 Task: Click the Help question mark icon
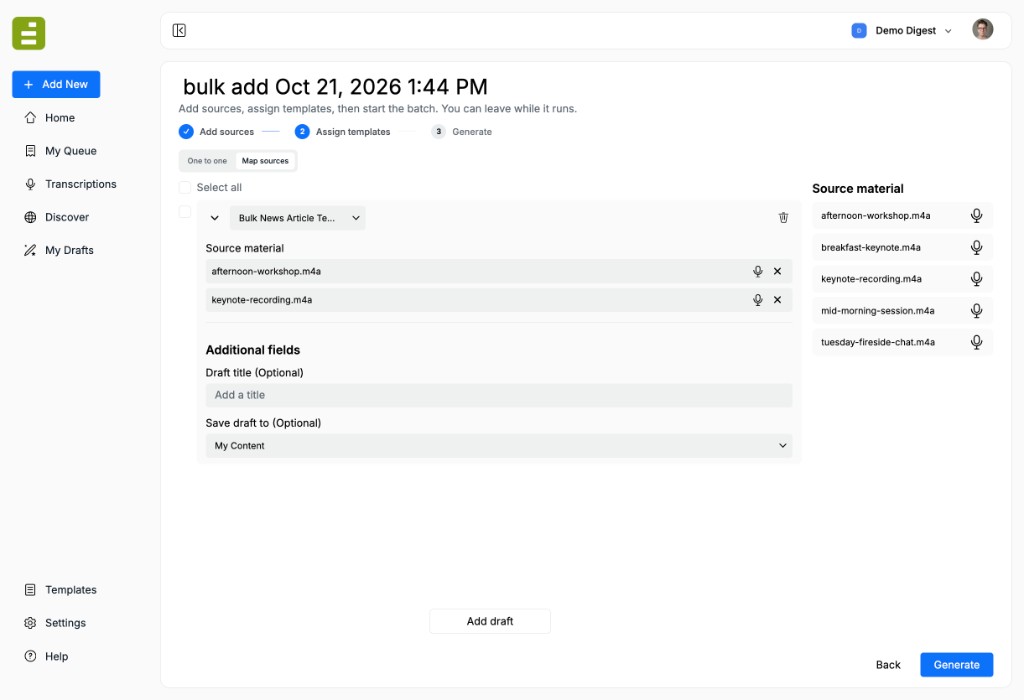click(x=30, y=656)
